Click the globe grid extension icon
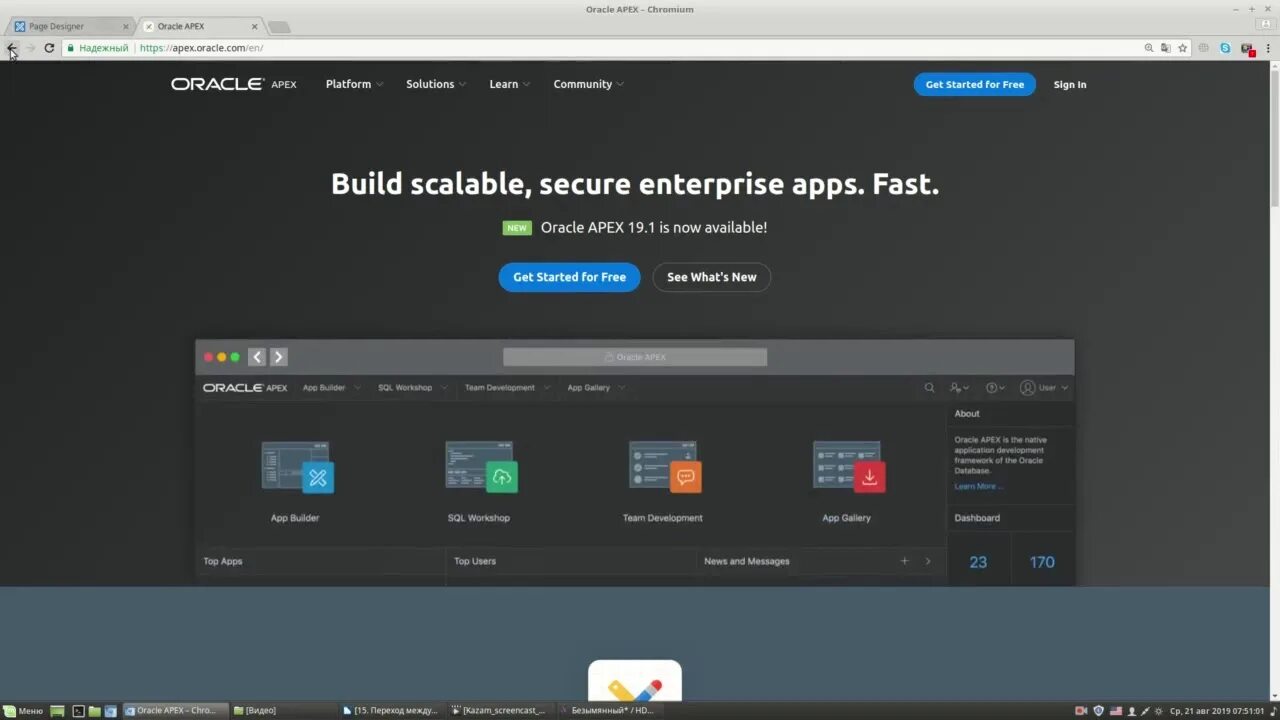The width and height of the screenshot is (1280, 720). [x=1204, y=47]
